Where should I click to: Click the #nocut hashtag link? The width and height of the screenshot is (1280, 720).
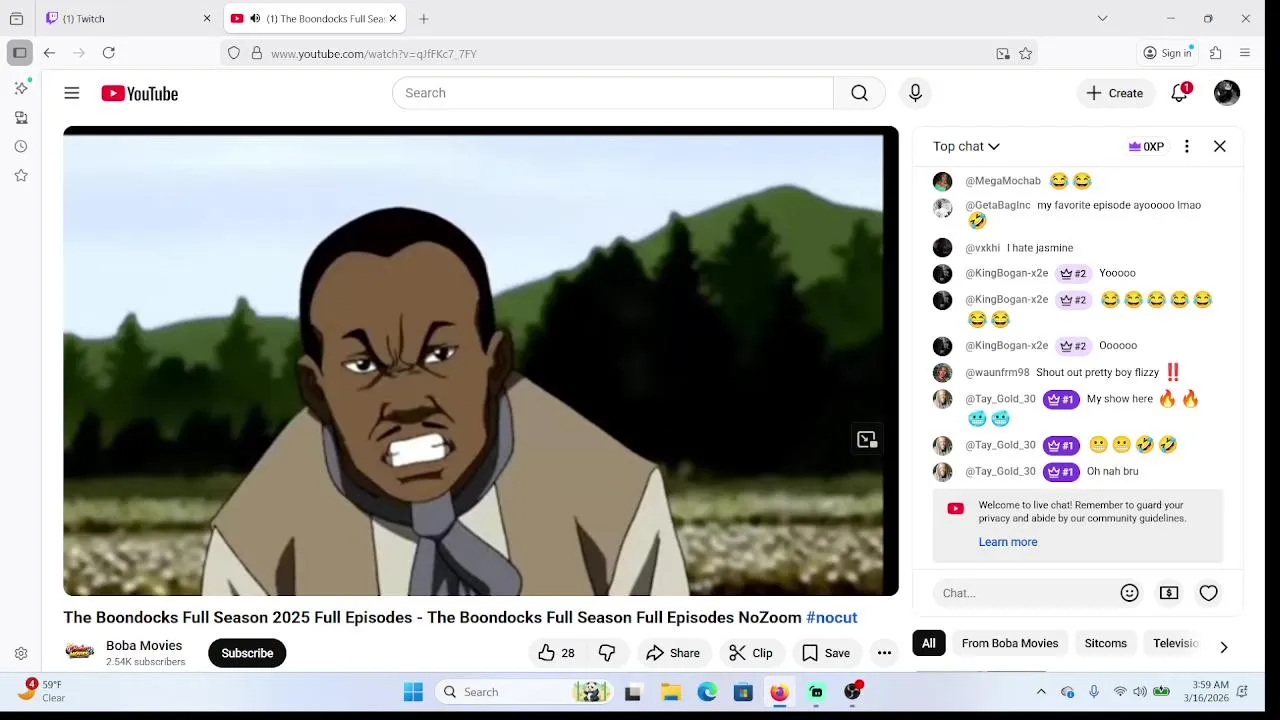coord(832,618)
